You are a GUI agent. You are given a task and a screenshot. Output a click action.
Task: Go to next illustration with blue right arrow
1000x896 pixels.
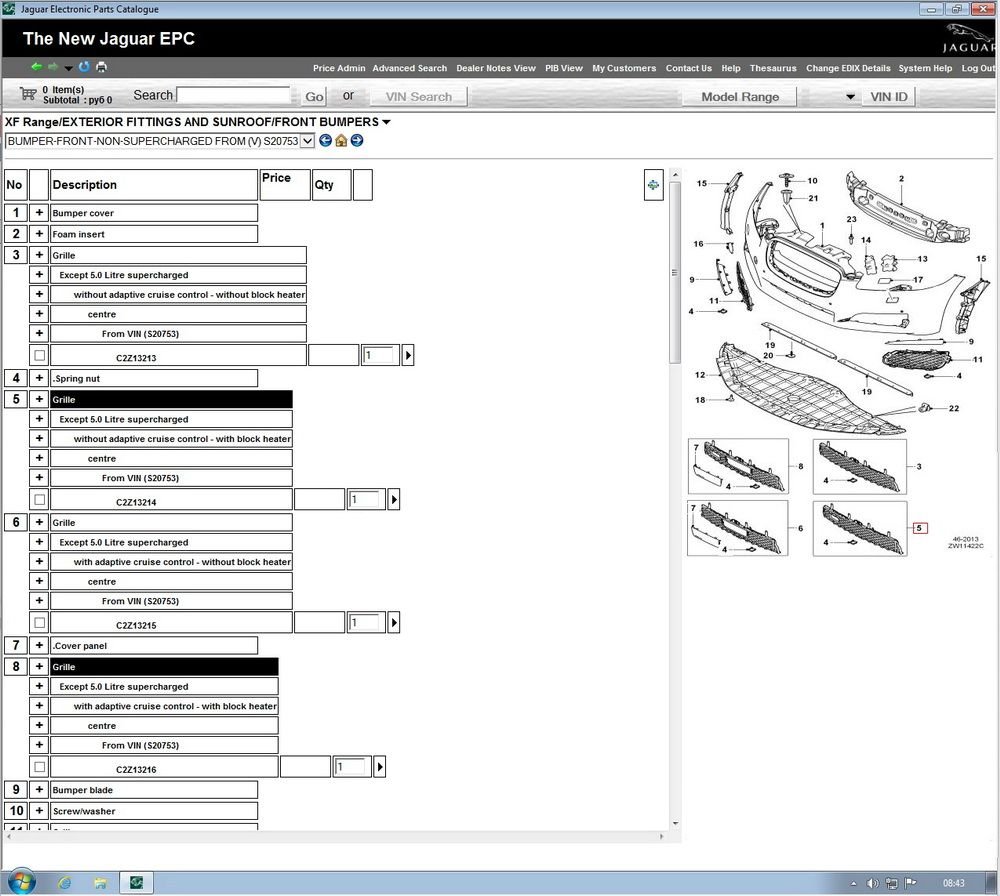(x=357, y=141)
